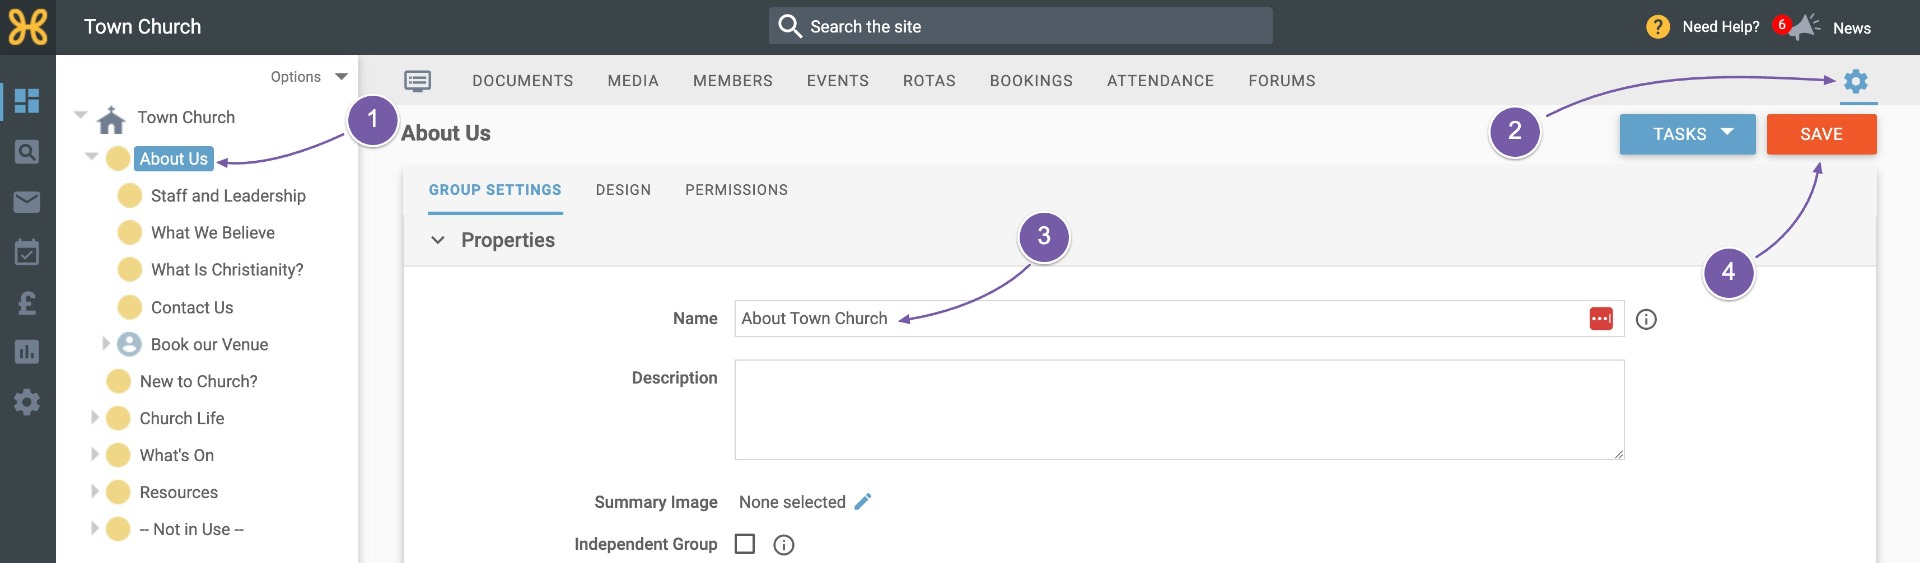Viewport: 1920px width, 563px height.
Task: Click the web page view icon beside Documents
Action: (417, 81)
